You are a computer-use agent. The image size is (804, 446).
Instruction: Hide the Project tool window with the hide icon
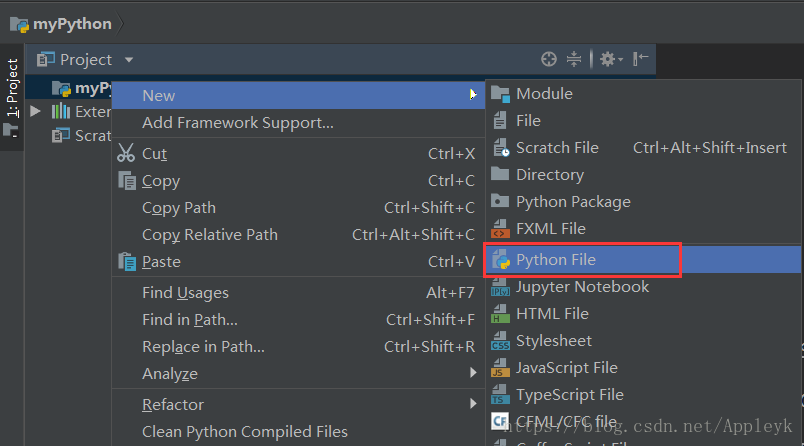click(x=640, y=59)
